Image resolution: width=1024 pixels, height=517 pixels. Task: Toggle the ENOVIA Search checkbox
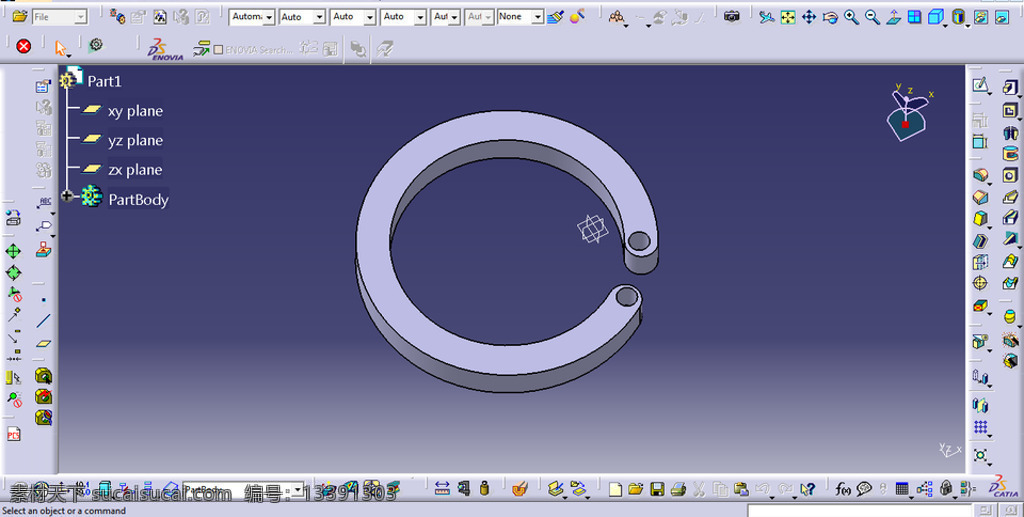219,50
